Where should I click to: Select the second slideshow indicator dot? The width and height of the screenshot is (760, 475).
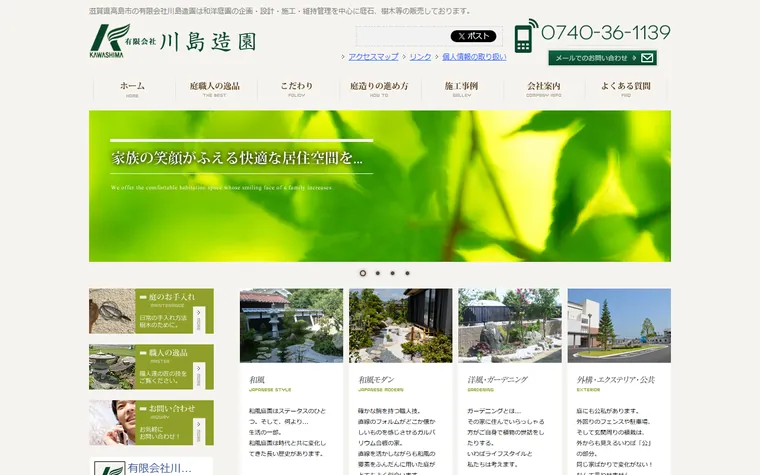click(x=378, y=273)
